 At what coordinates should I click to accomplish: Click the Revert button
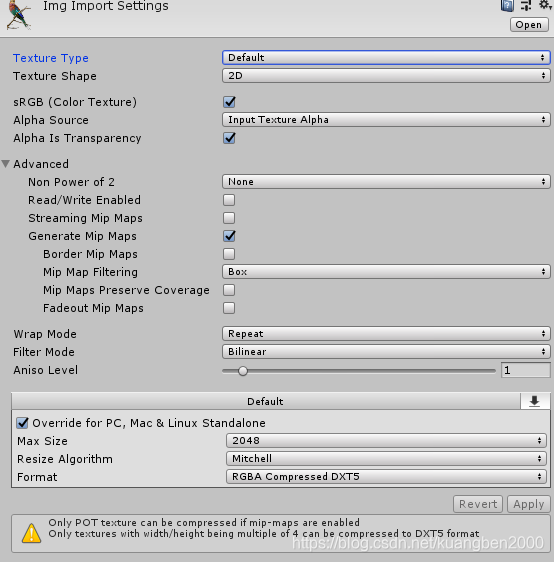tap(478, 504)
